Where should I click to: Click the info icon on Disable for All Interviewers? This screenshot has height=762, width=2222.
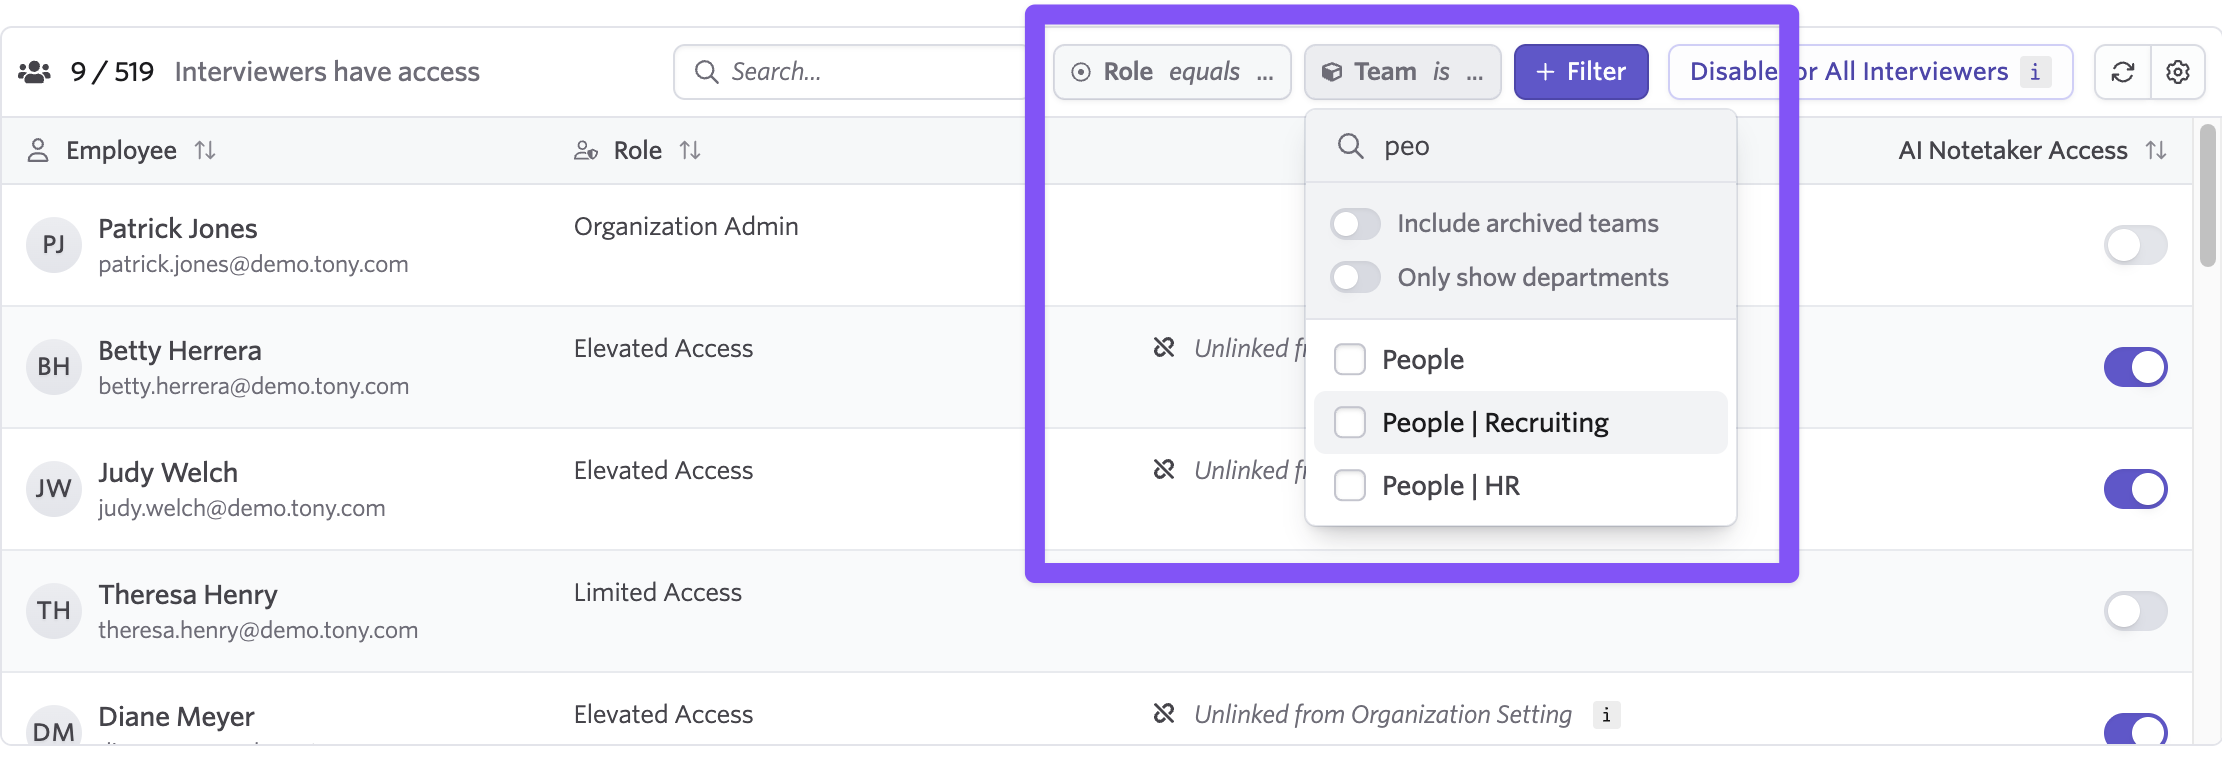(x=2035, y=72)
